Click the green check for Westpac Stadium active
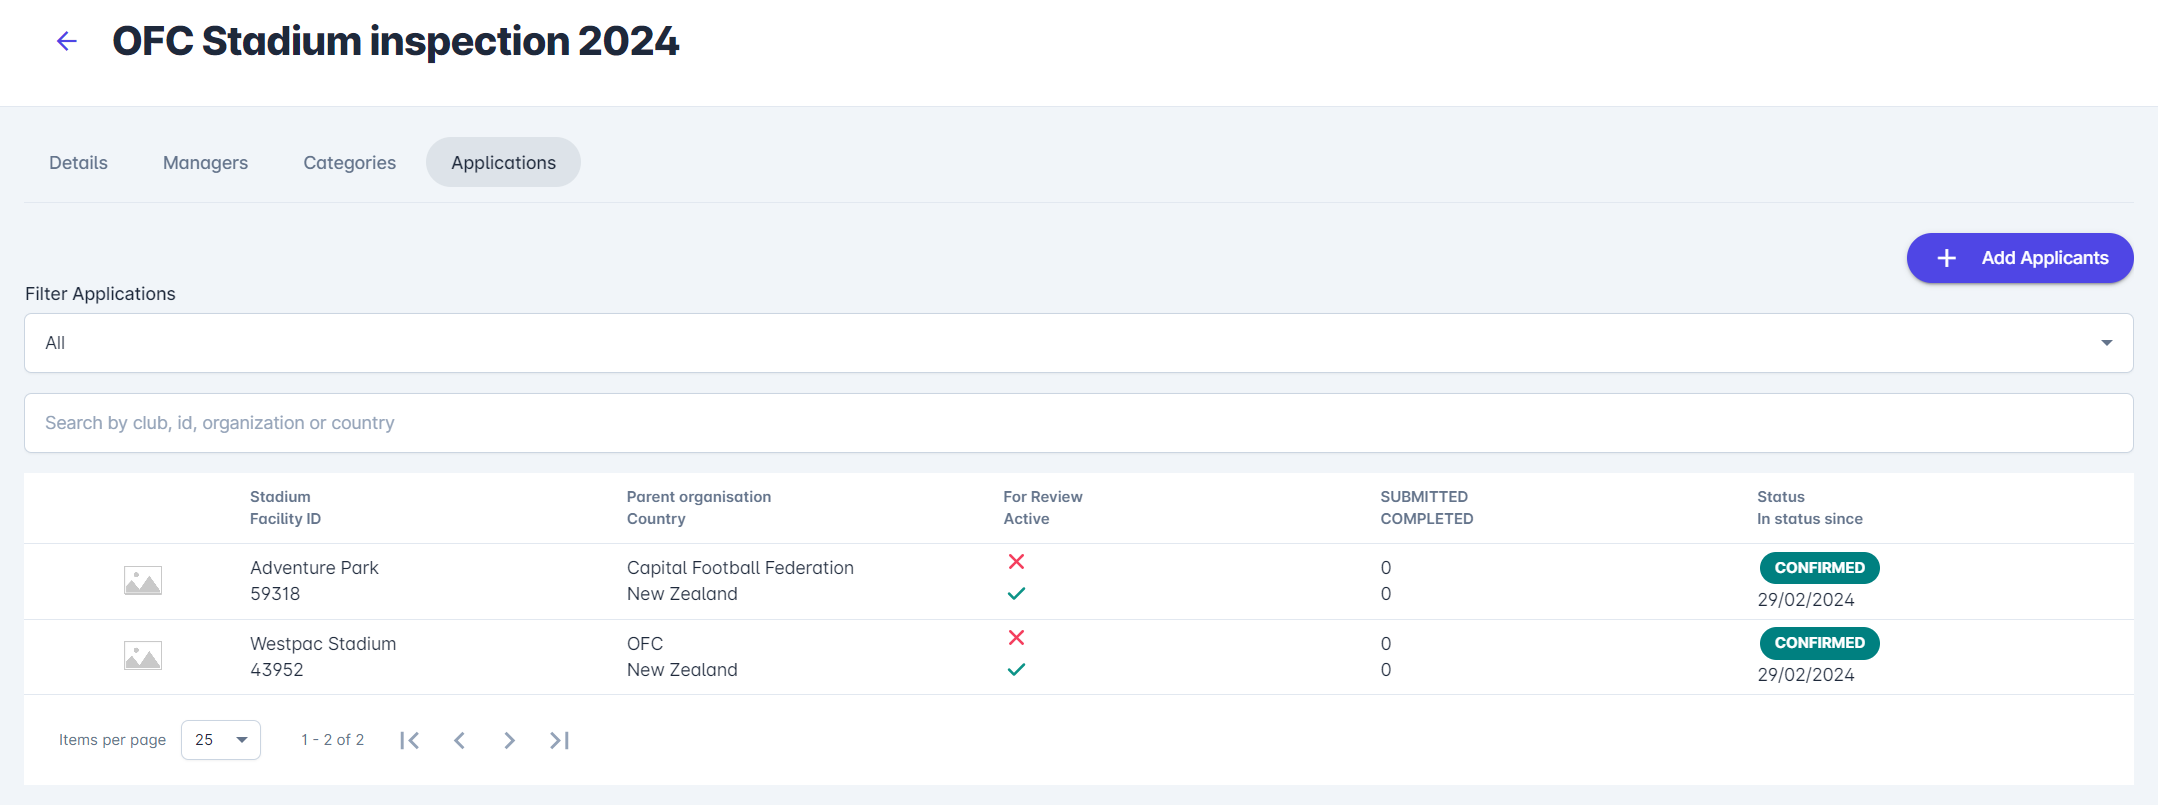2158x805 pixels. coord(1016,670)
